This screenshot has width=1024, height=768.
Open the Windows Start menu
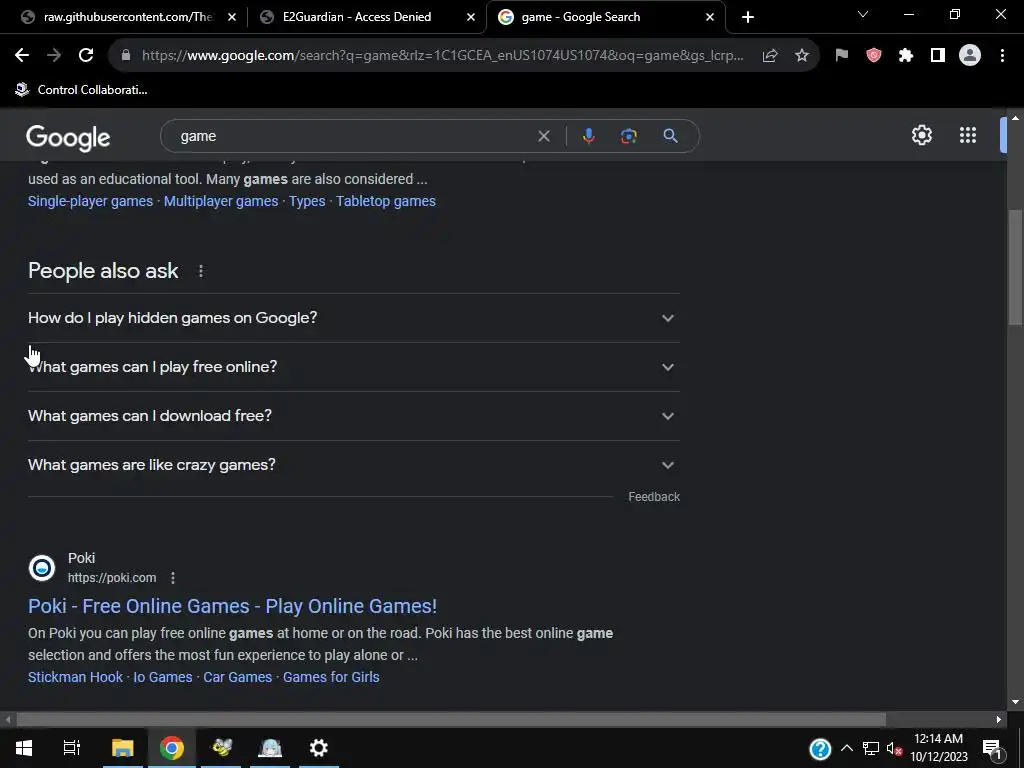[24, 748]
